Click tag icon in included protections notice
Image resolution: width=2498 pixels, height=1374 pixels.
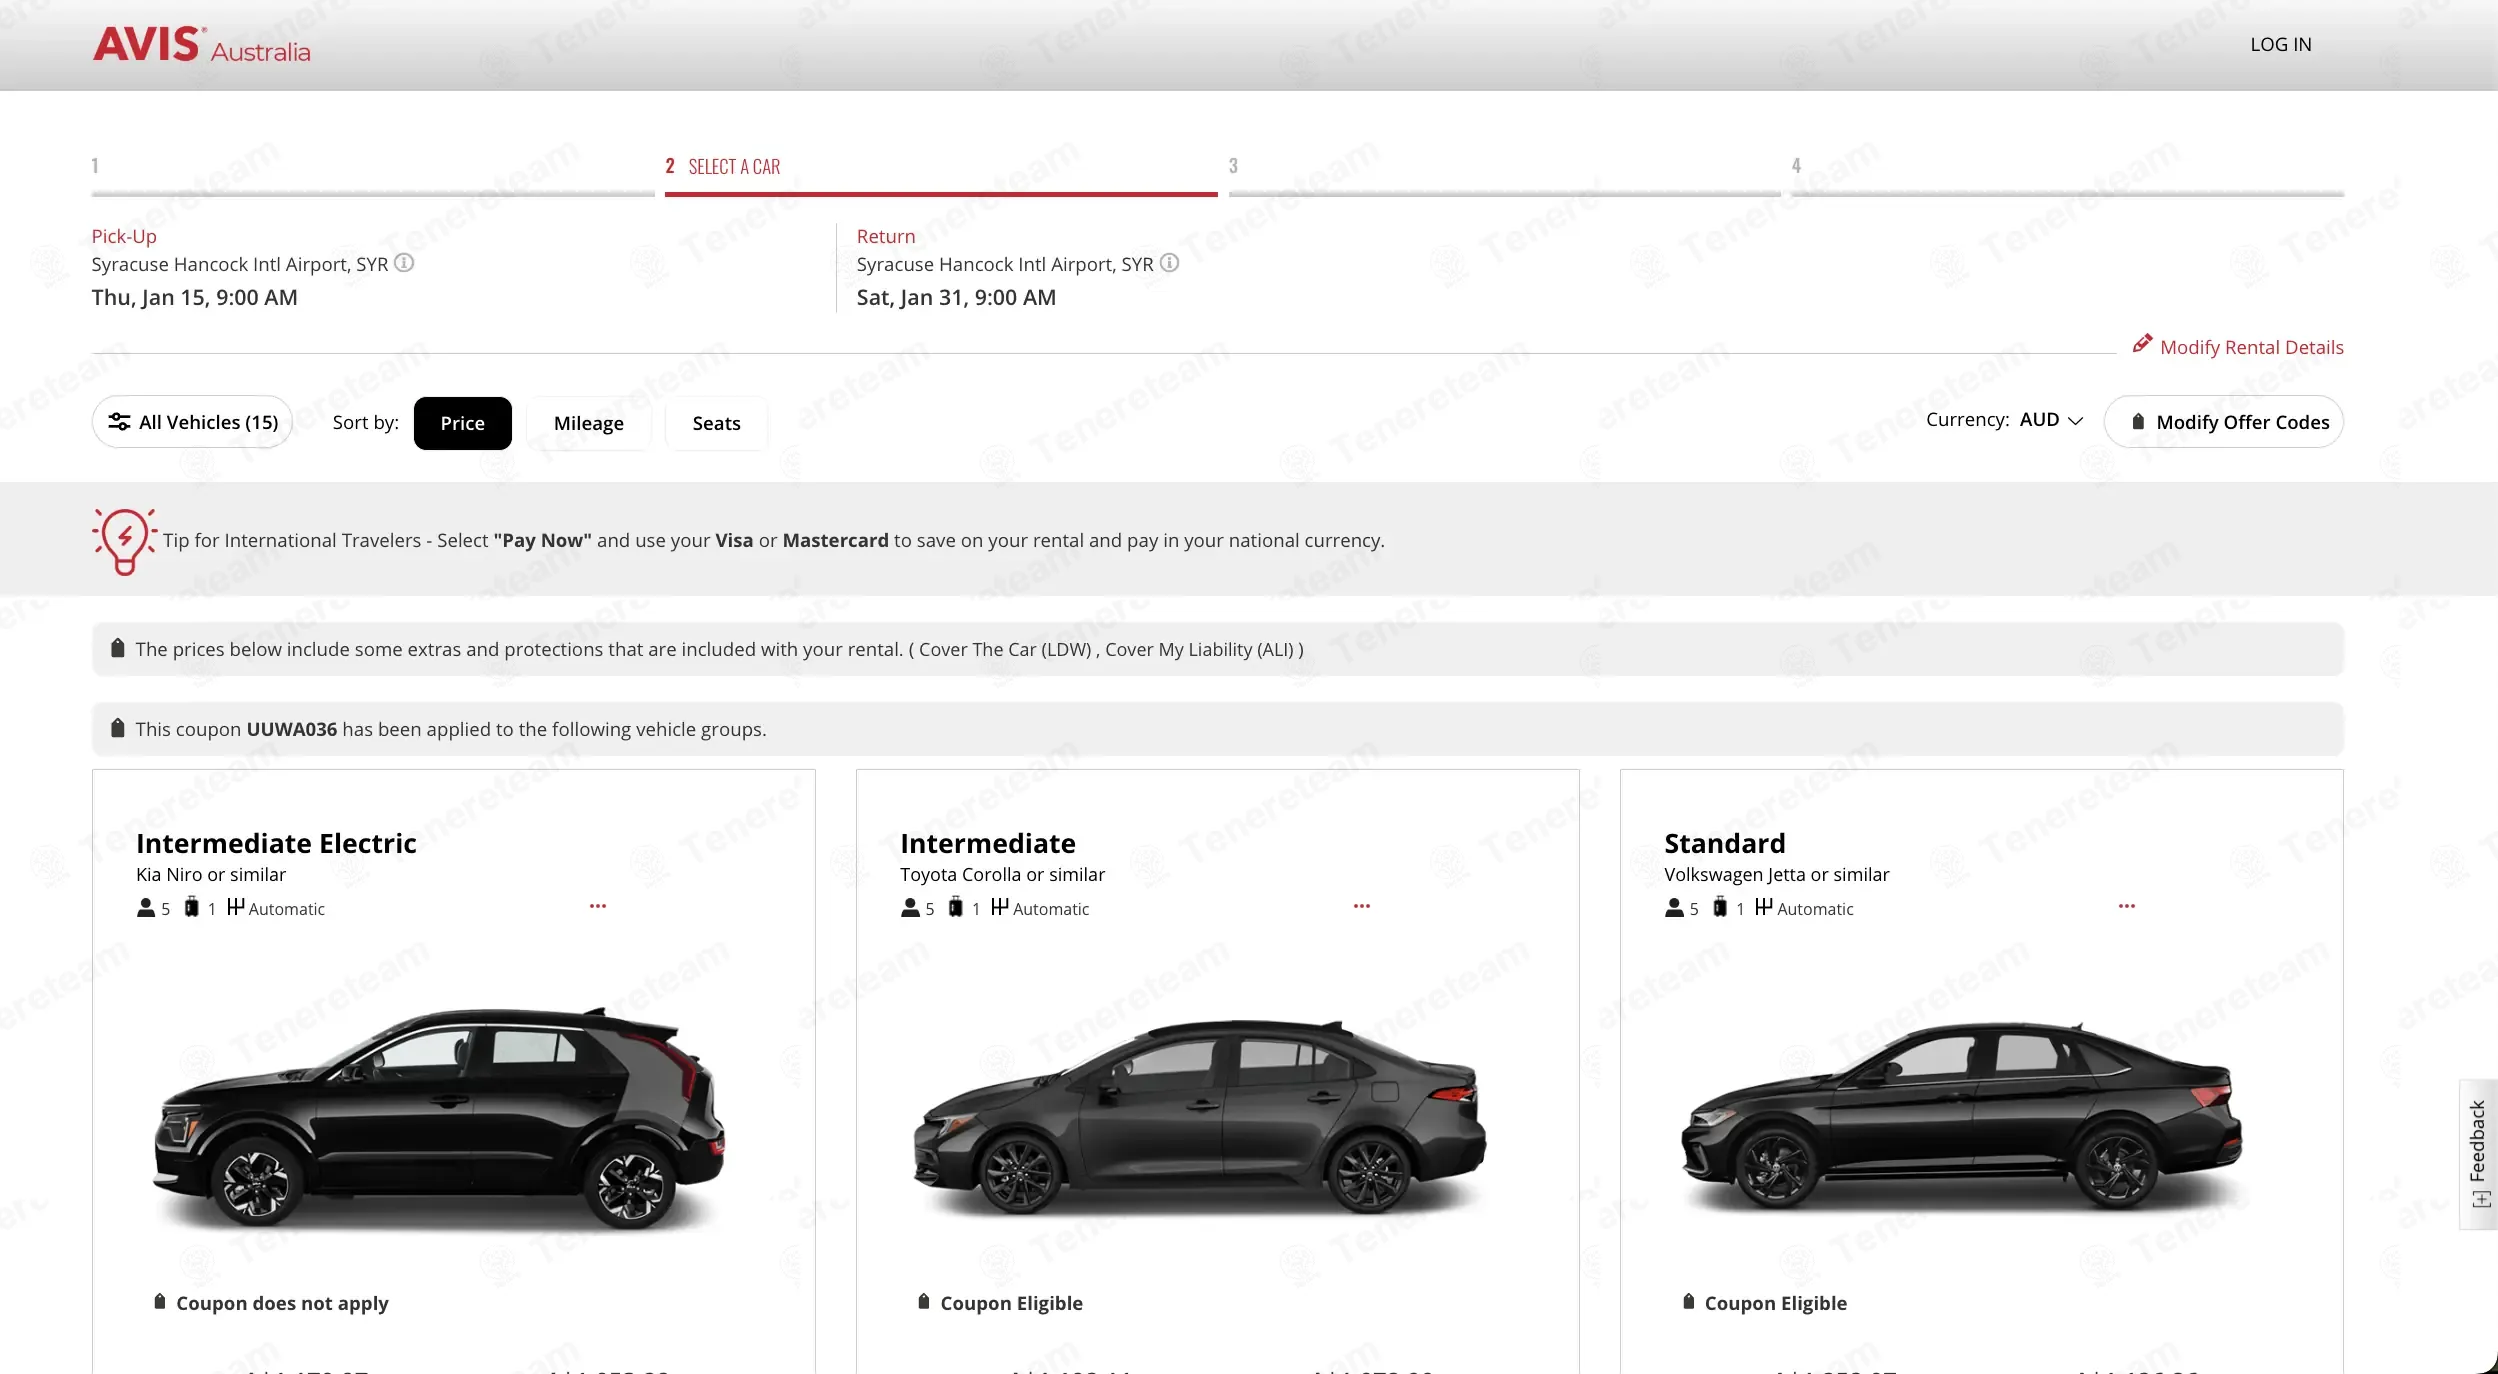(x=118, y=648)
